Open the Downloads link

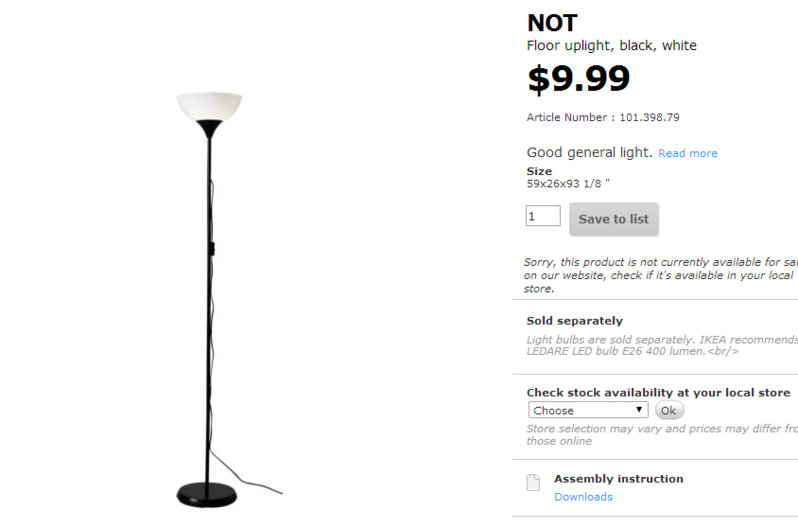[x=583, y=497]
